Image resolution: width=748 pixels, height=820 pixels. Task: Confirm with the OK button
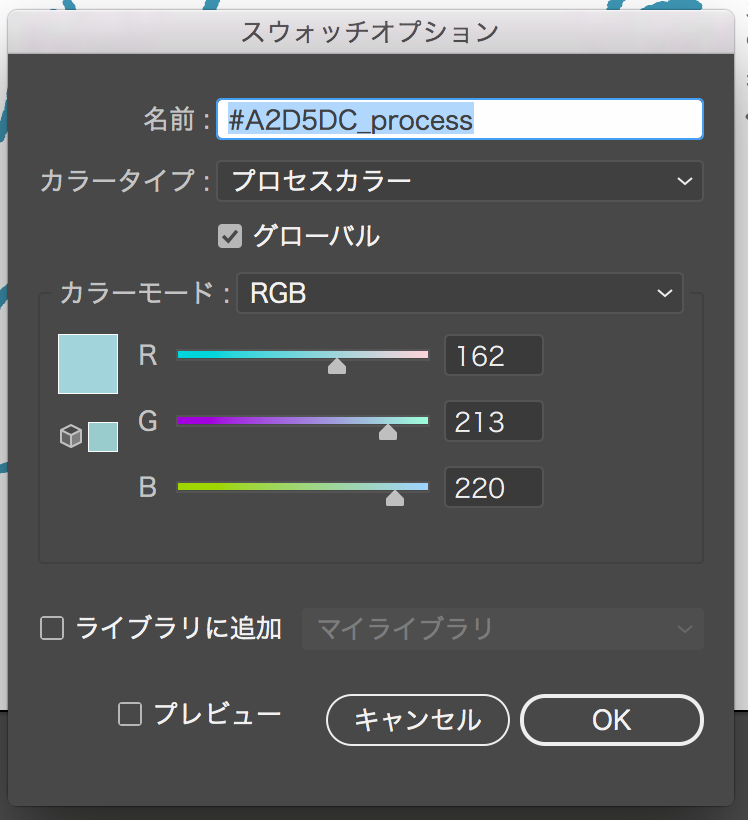pos(611,720)
